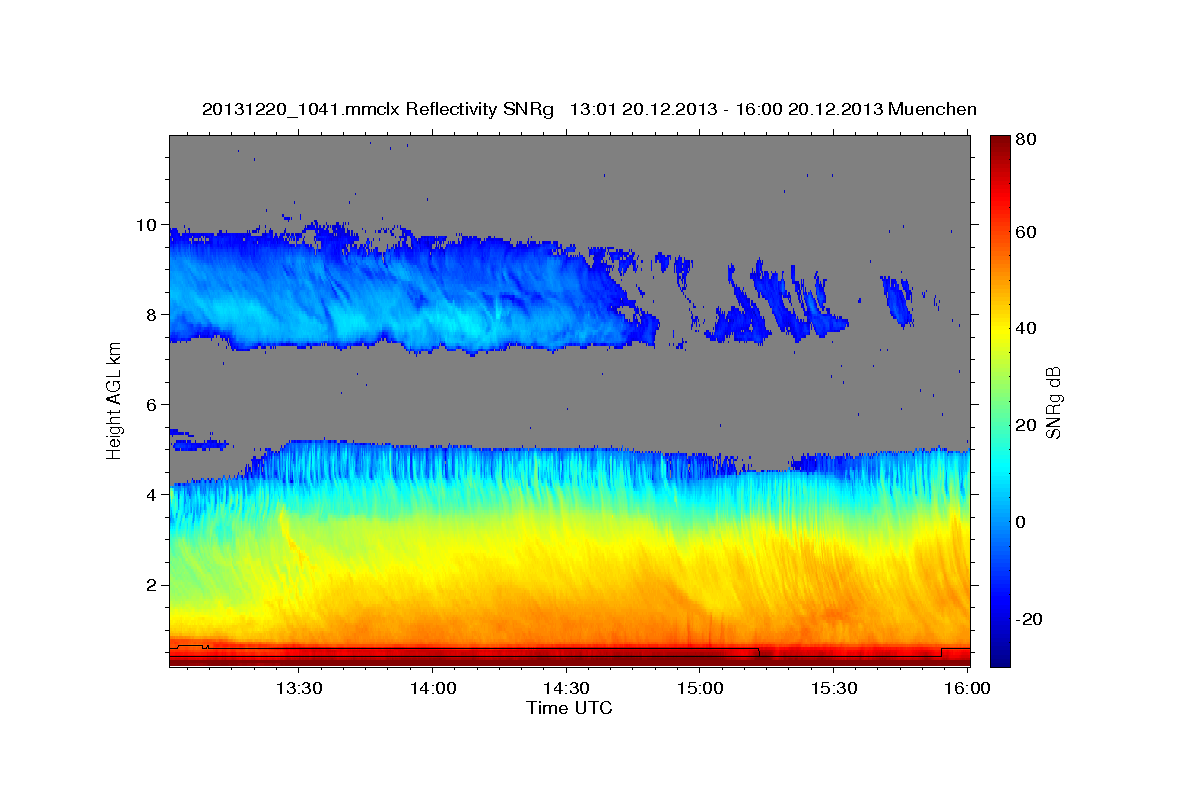Click the height tick label 2
The width and height of the screenshot is (1200, 800).
pos(153,584)
